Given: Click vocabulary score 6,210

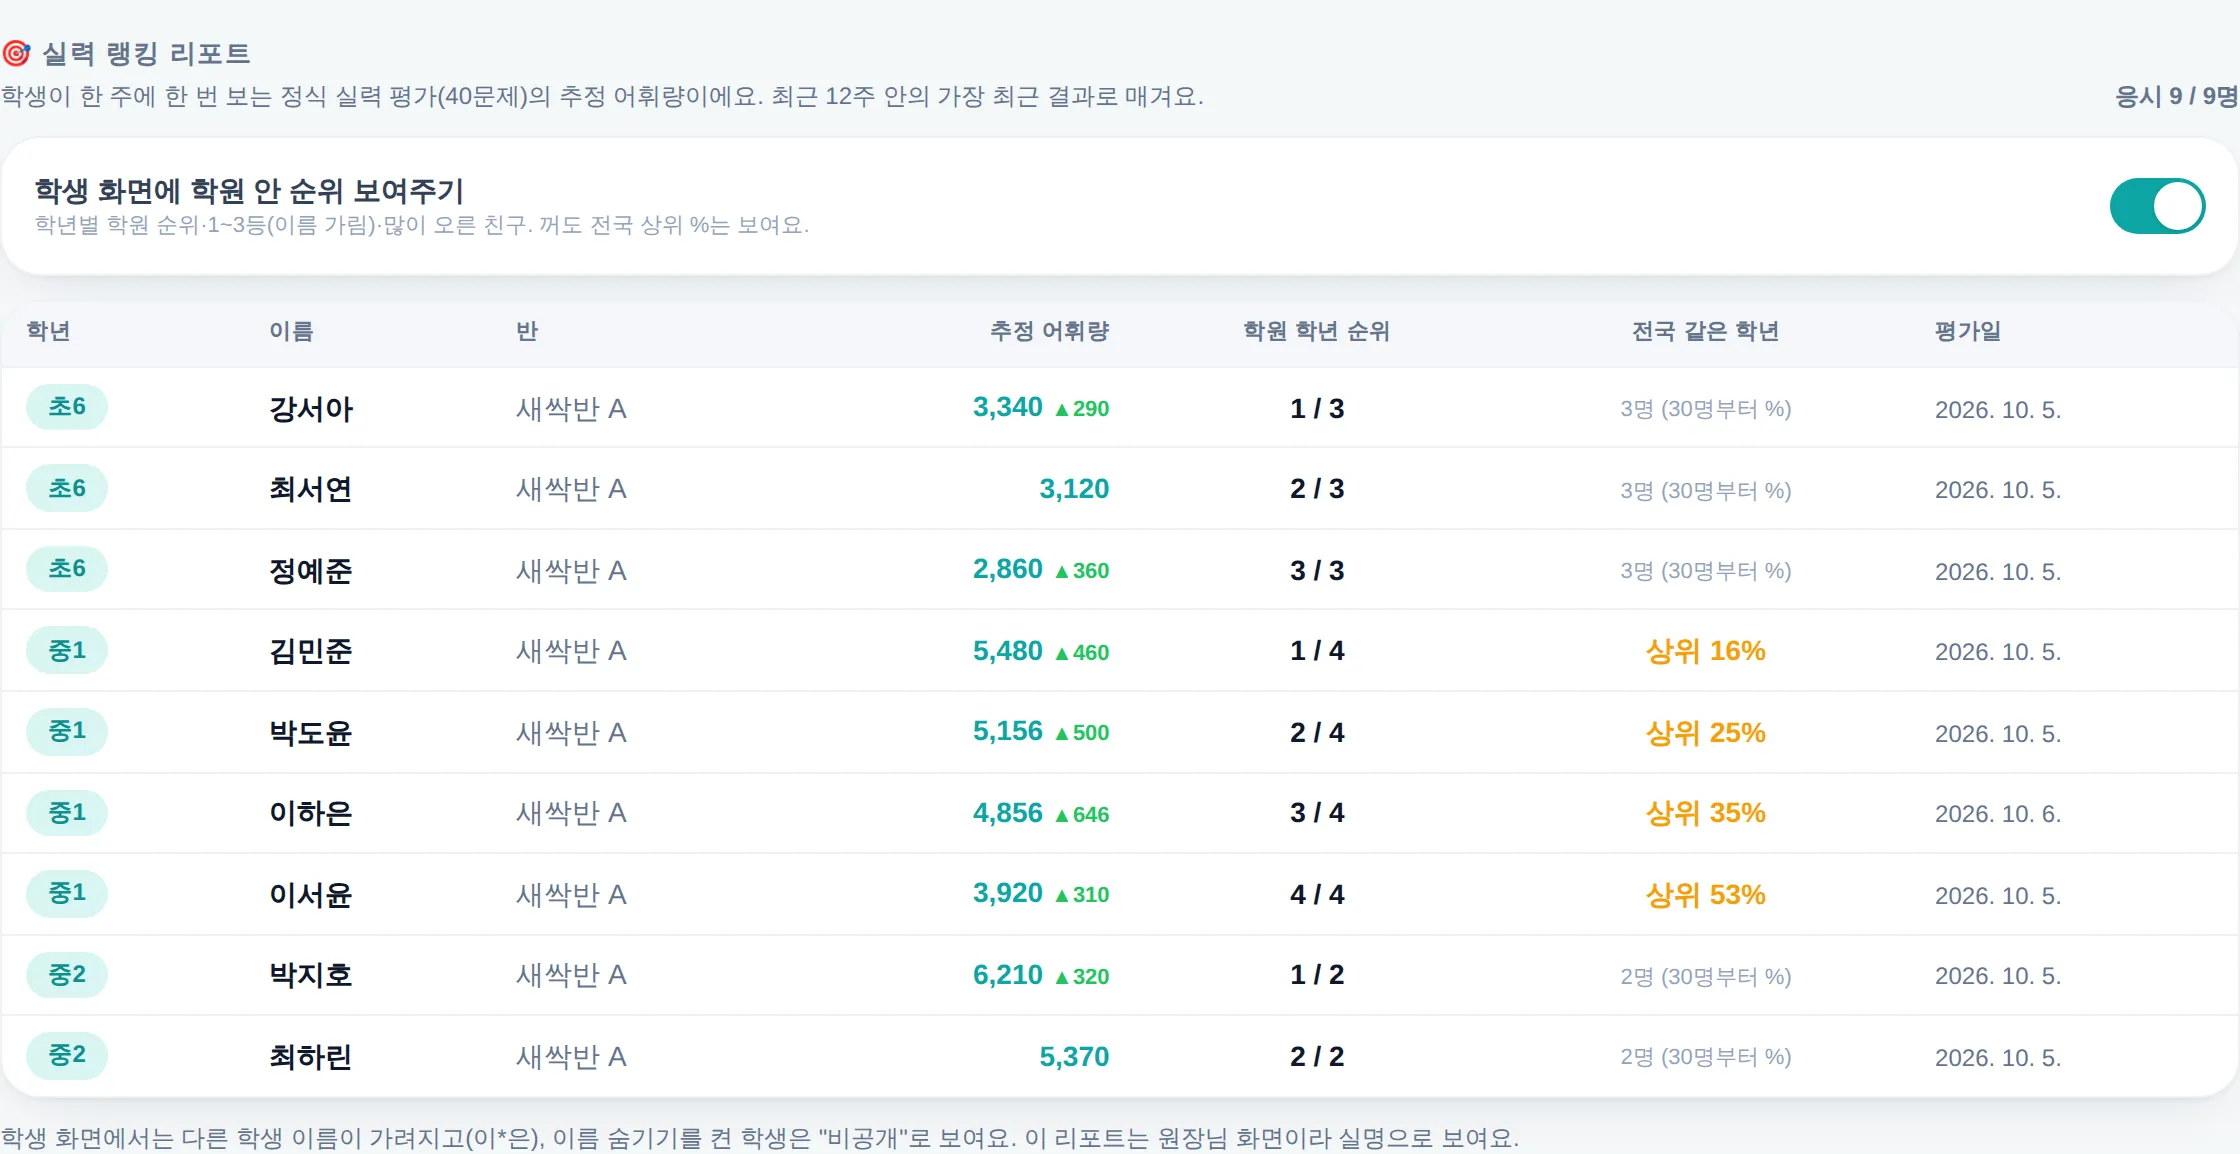Looking at the screenshot, I should [1007, 975].
